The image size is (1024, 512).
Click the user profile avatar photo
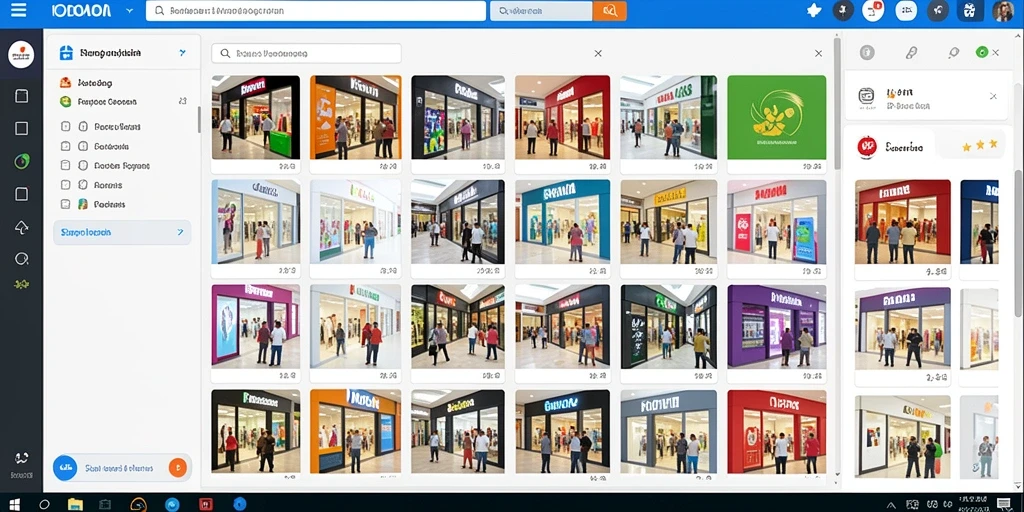1002,10
